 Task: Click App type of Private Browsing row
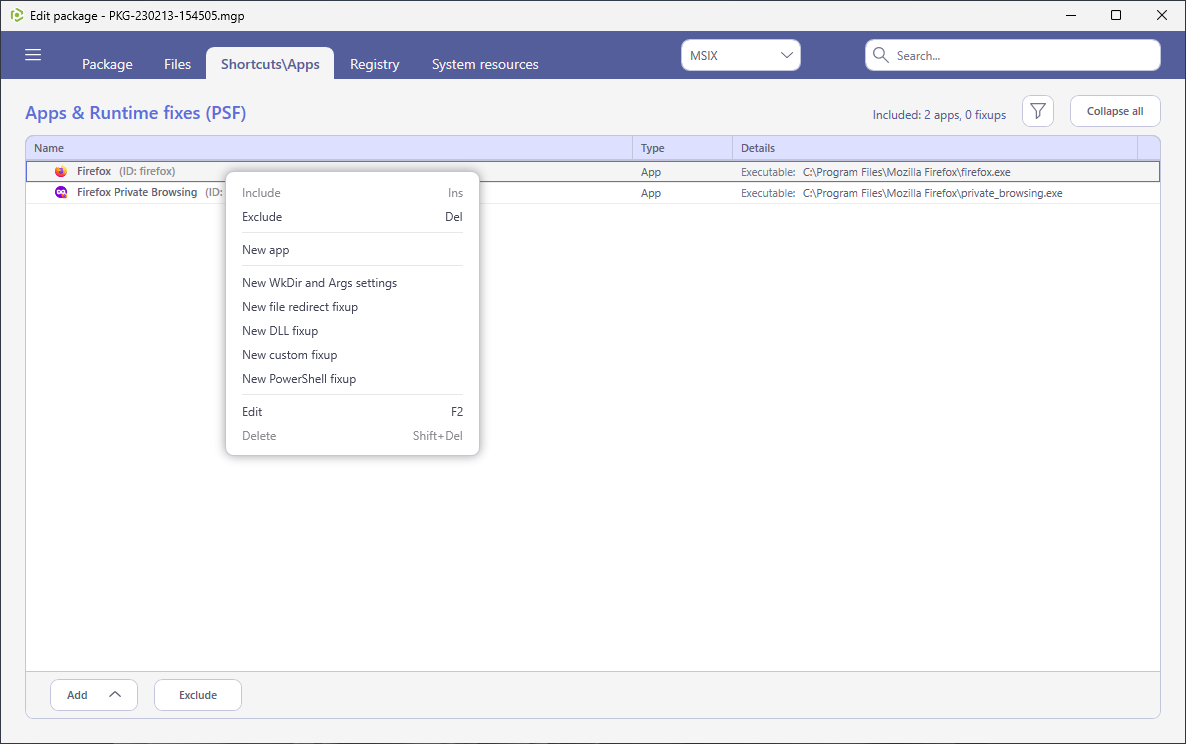click(x=650, y=194)
